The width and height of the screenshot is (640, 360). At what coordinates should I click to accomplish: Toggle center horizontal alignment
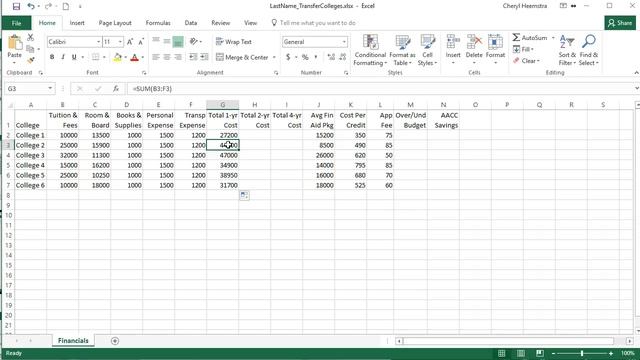pos(167,57)
